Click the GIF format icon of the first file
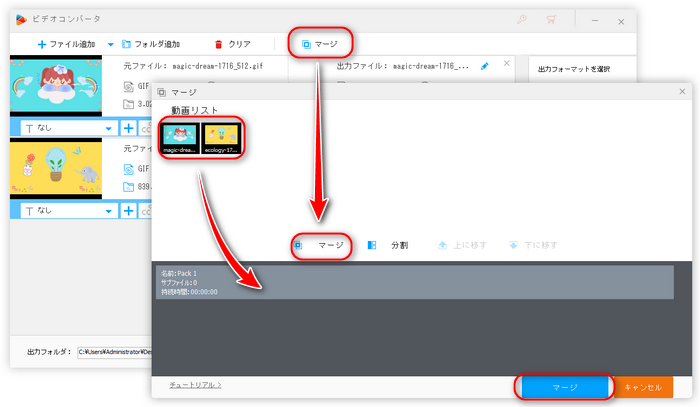Screen dimensions: 700x407 128,86
